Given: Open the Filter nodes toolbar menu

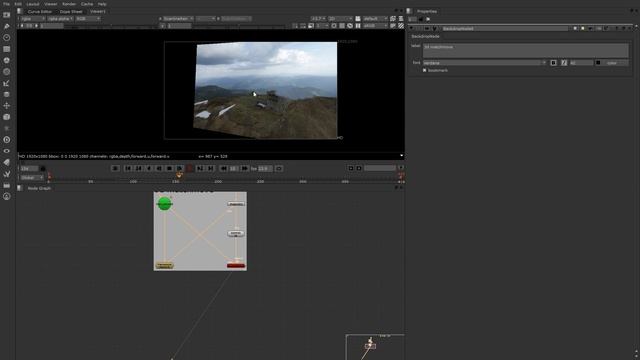Looking at the screenshot, I should click(x=7, y=72).
